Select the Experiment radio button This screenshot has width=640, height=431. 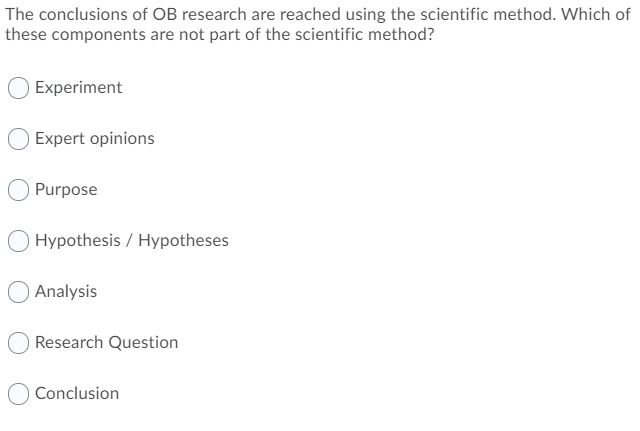coord(18,88)
